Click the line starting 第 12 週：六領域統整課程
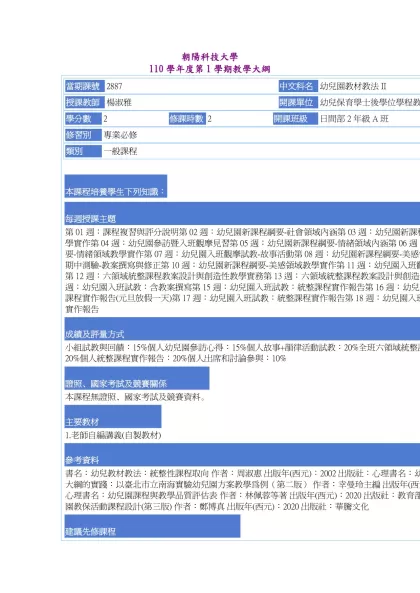The height and width of the screenshot is (593, 420). click(x=242, y=276)
